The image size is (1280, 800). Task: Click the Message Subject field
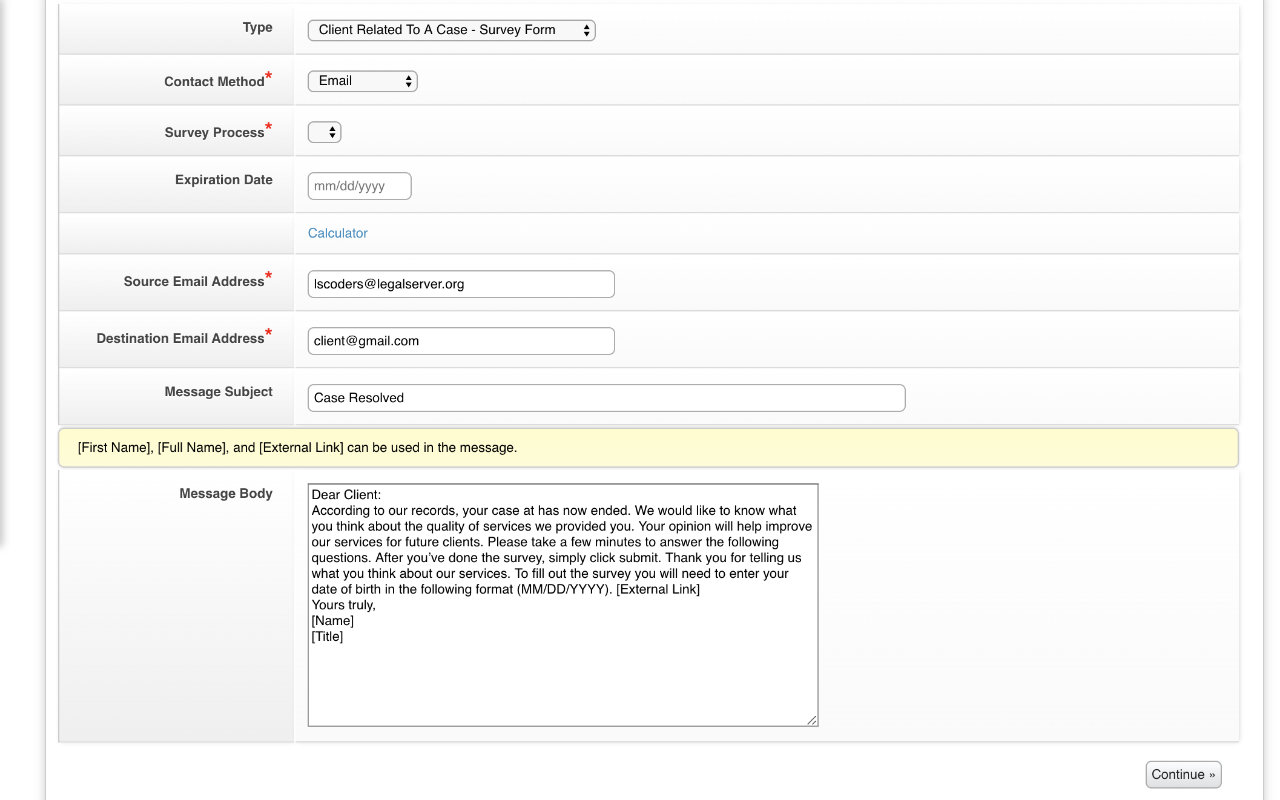[x=606, y=398]
